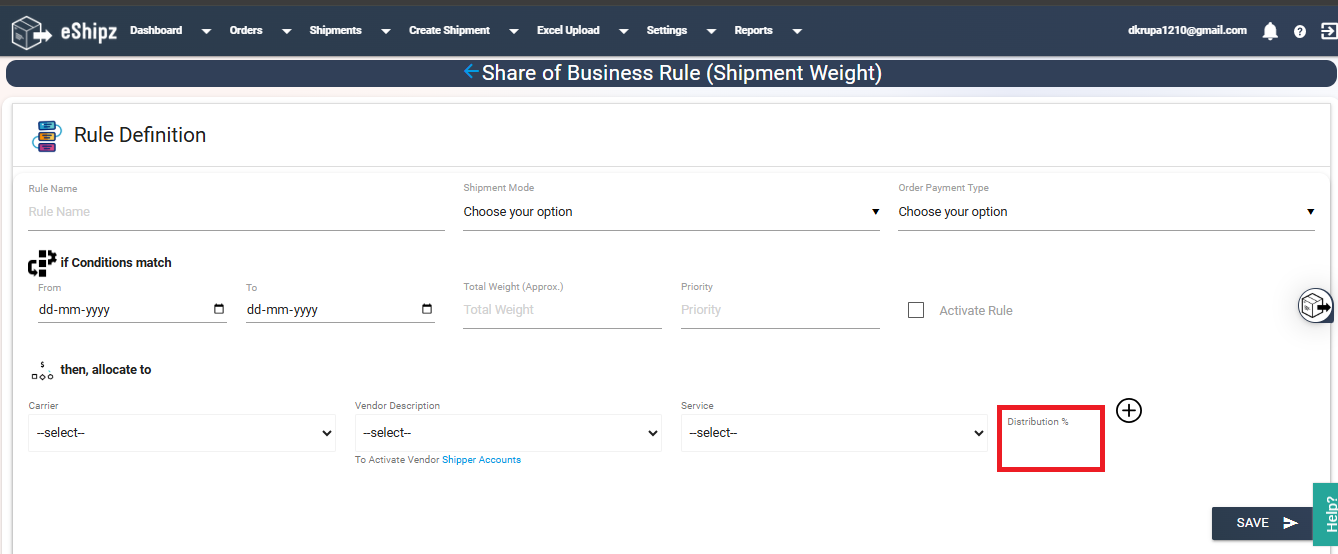Viewport: 1338px width, 554px height.
Task: Focus the Rule Name input field
Action: pos(236,212)
